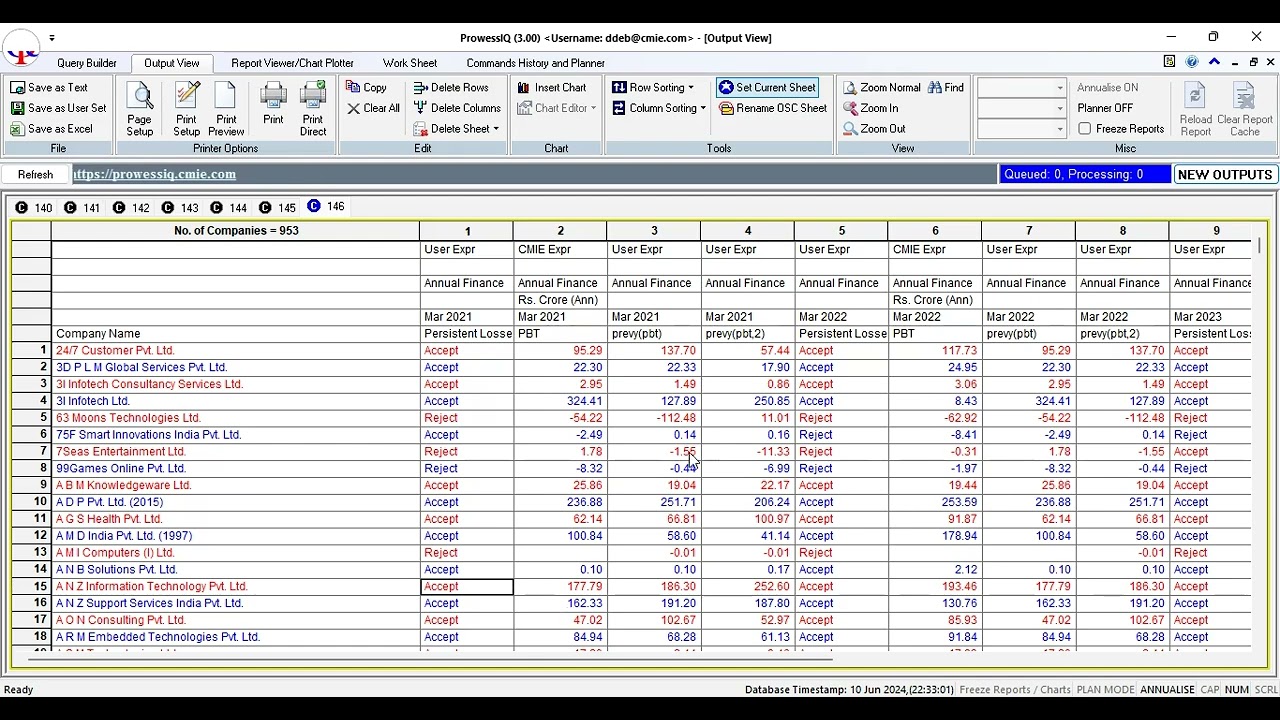
Task: Click the Refresh button
Action: point(35,174)
